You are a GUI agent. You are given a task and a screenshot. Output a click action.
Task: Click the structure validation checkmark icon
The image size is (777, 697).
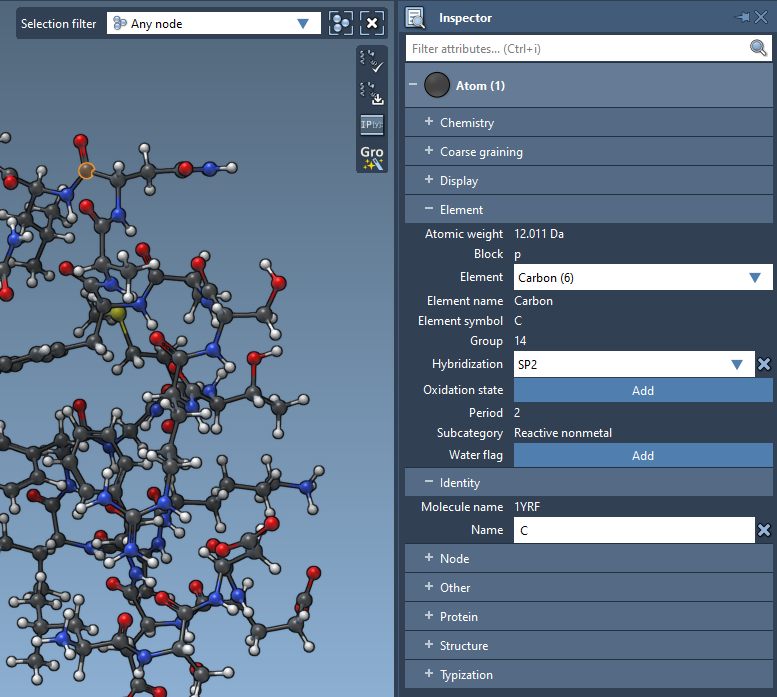click(372, 60)
